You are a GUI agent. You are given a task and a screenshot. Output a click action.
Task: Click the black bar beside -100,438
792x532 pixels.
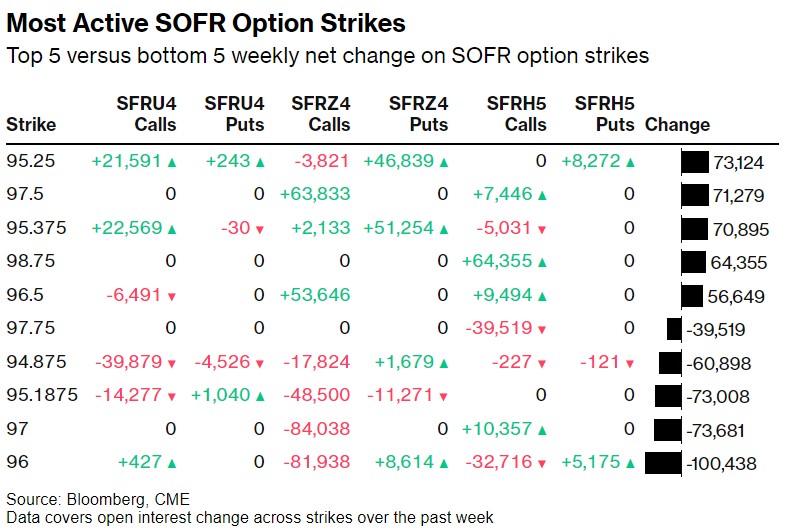tap(663, 464)
